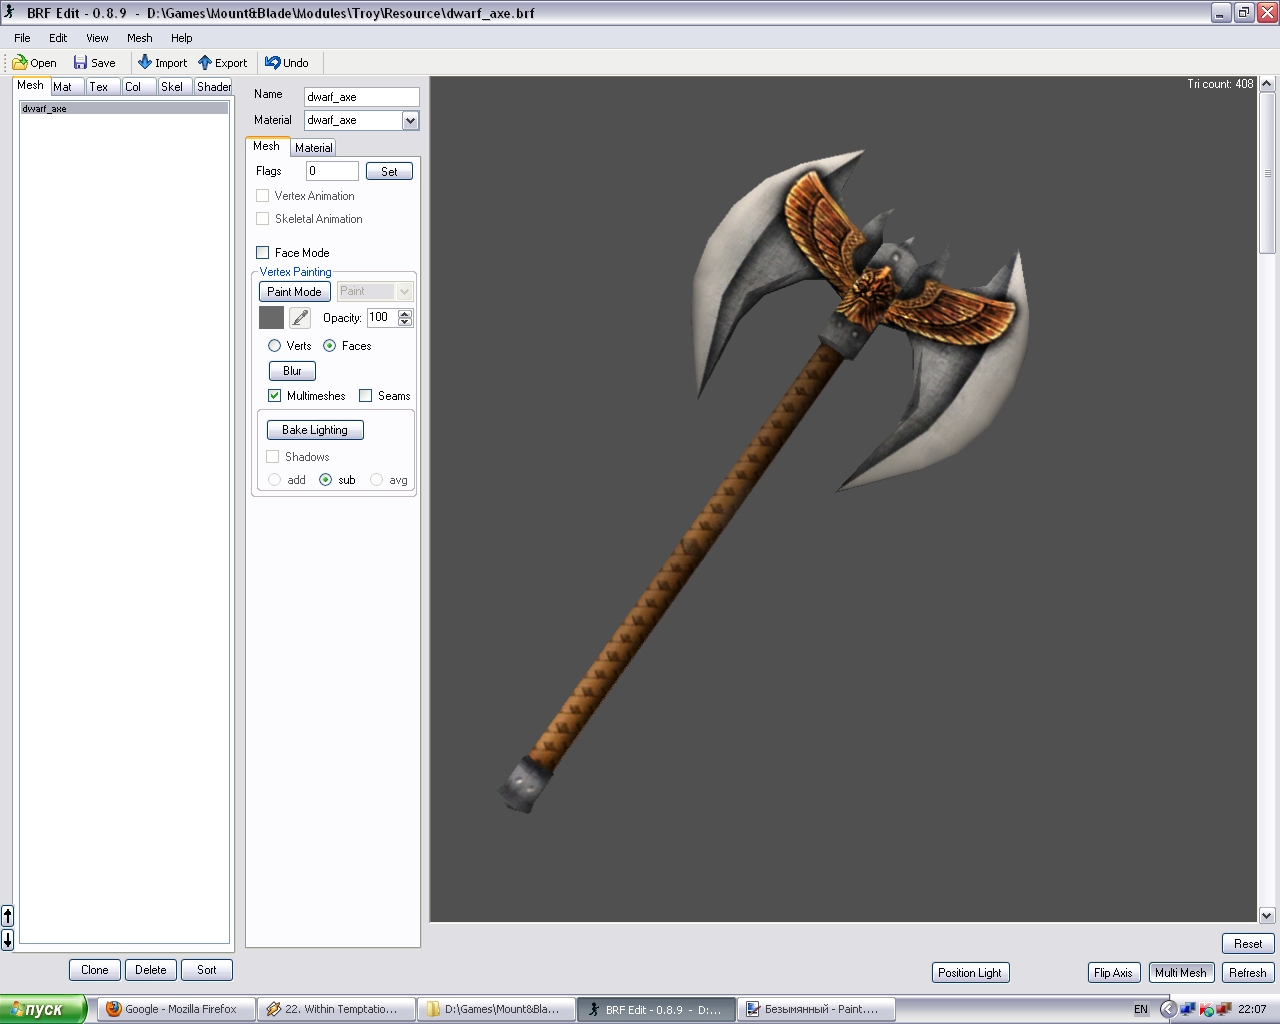This screenshot has height=1024, width=1280.
Task: Click the Set button next to Flags
Action: pos(389,171)
